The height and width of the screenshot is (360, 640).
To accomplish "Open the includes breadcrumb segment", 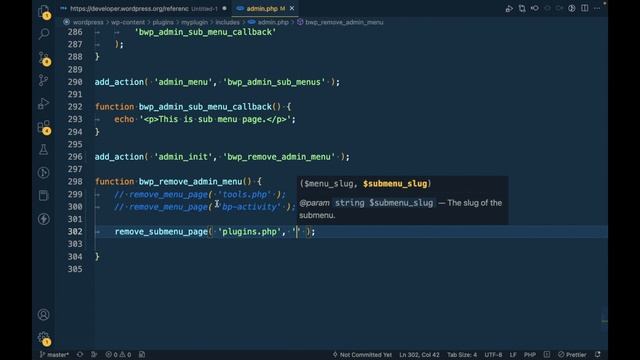I will point(227,22).
